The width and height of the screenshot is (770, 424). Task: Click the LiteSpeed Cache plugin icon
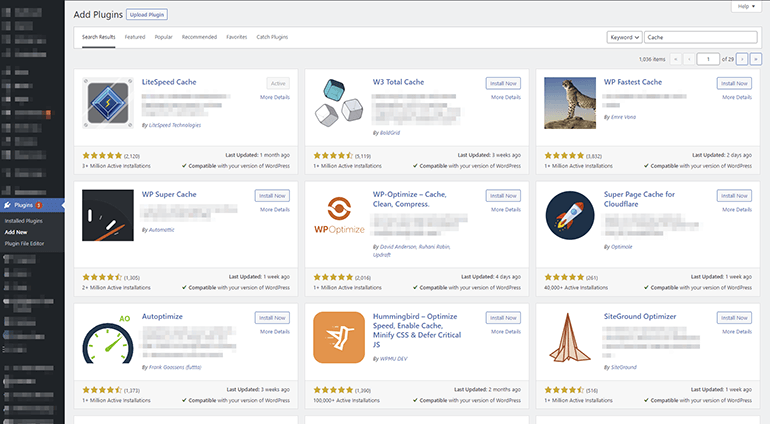[x=108, y=102]
